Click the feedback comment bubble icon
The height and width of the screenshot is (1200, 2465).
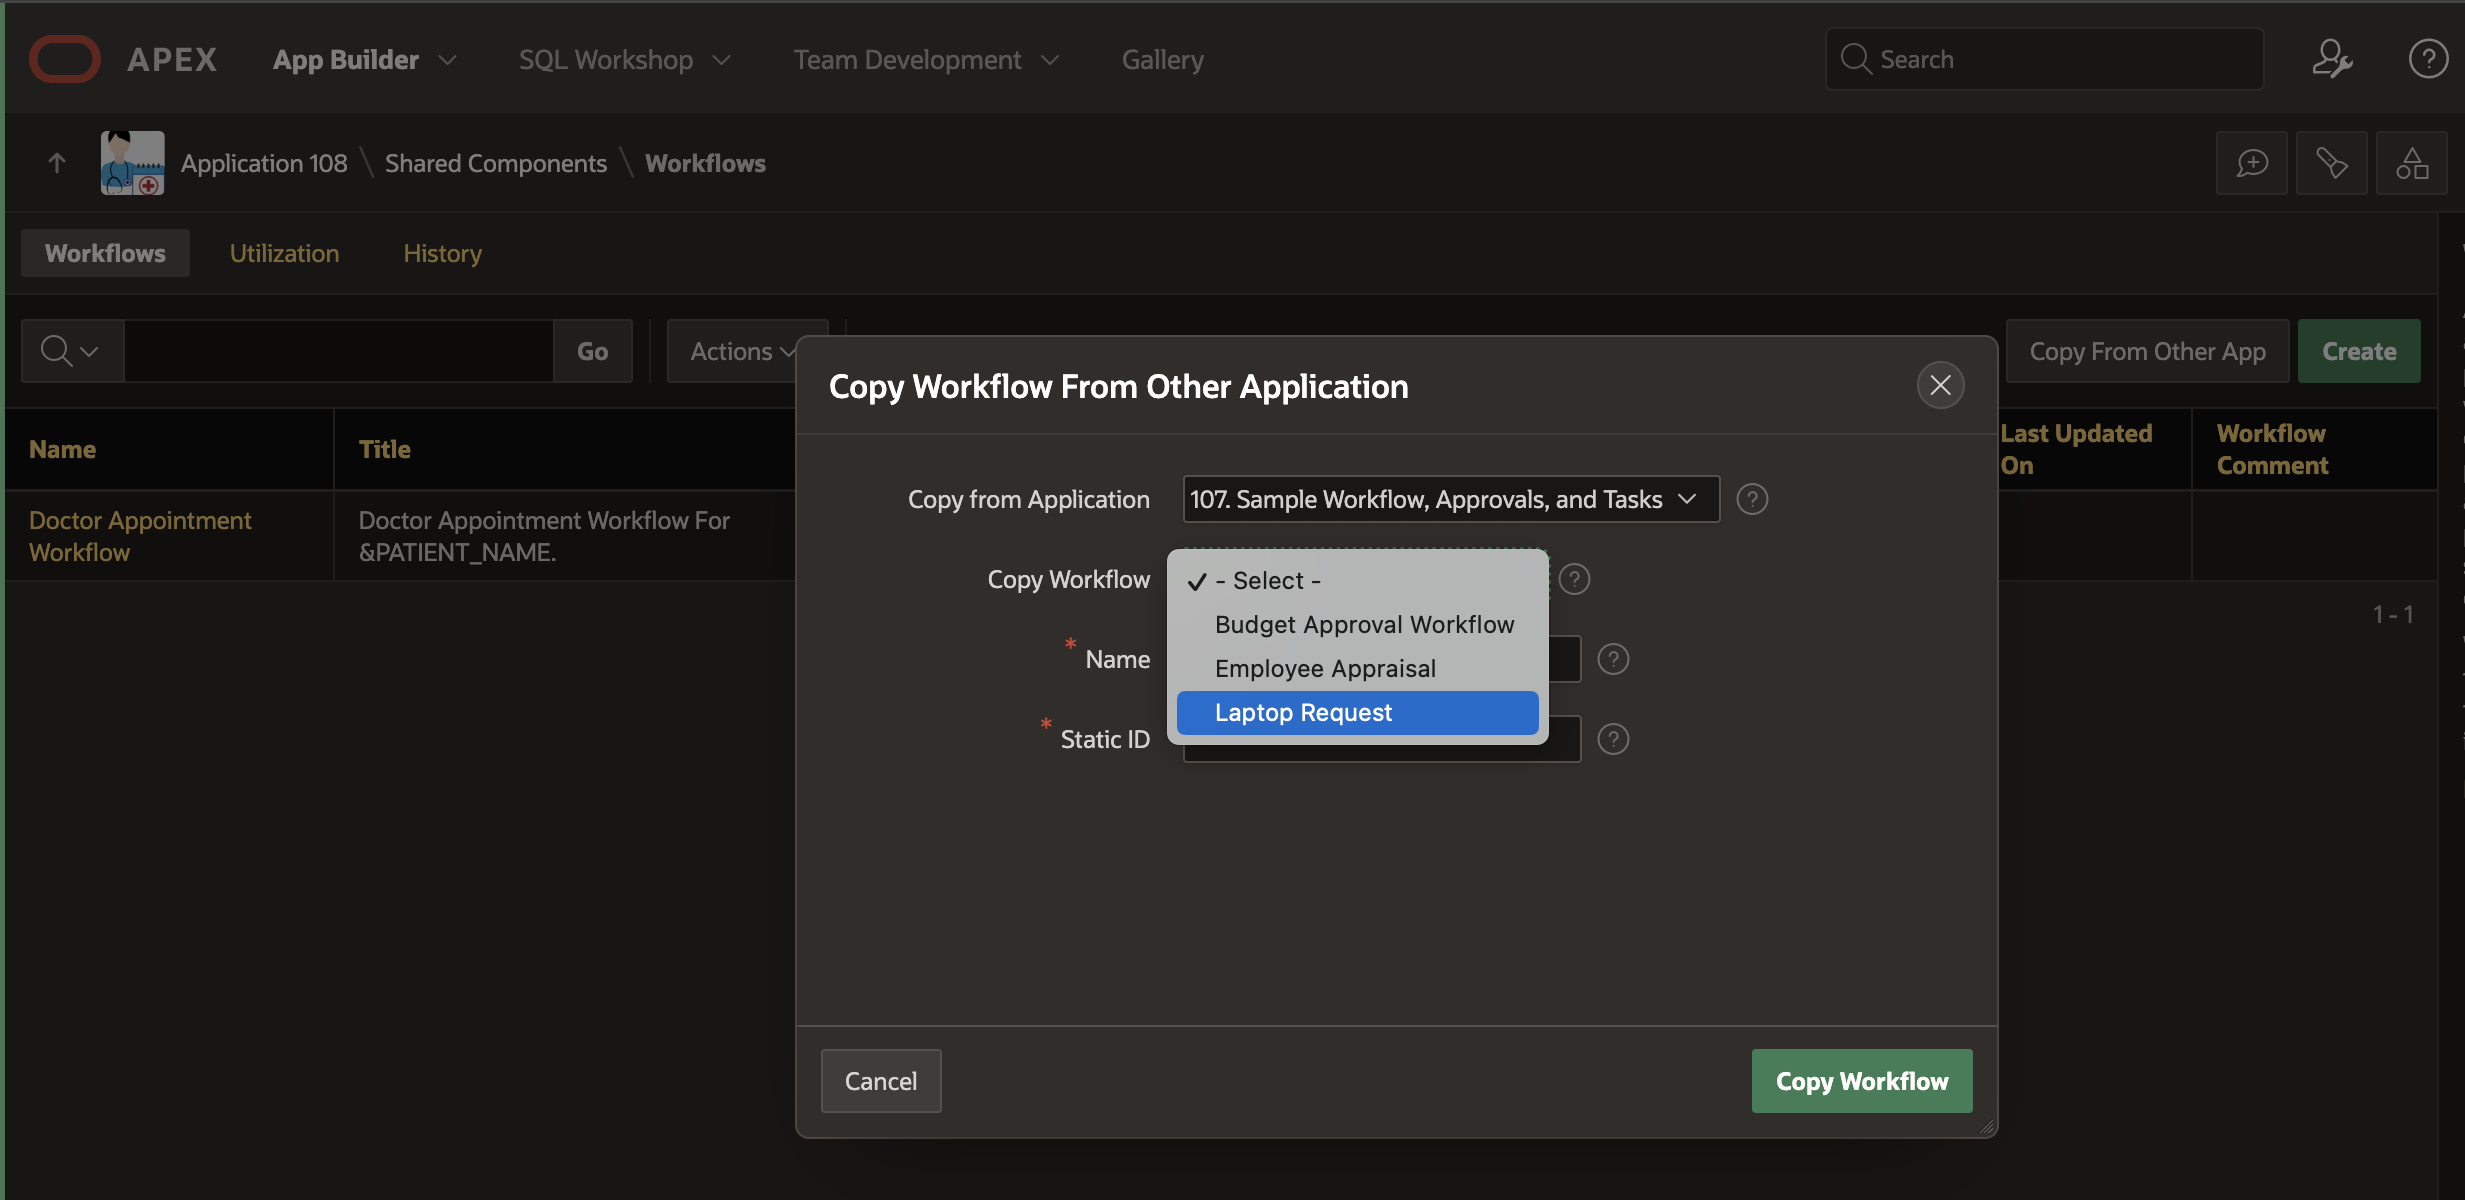coord(2251,163)
